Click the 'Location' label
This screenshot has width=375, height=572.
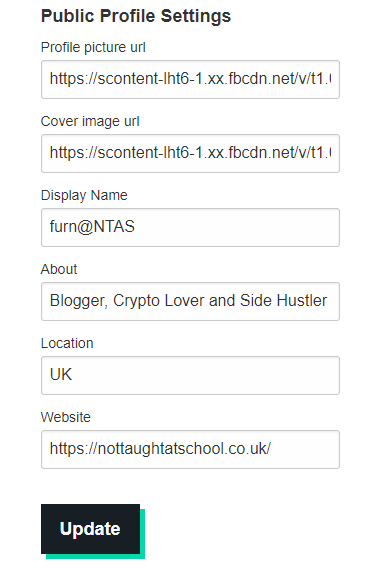[67, 343]
